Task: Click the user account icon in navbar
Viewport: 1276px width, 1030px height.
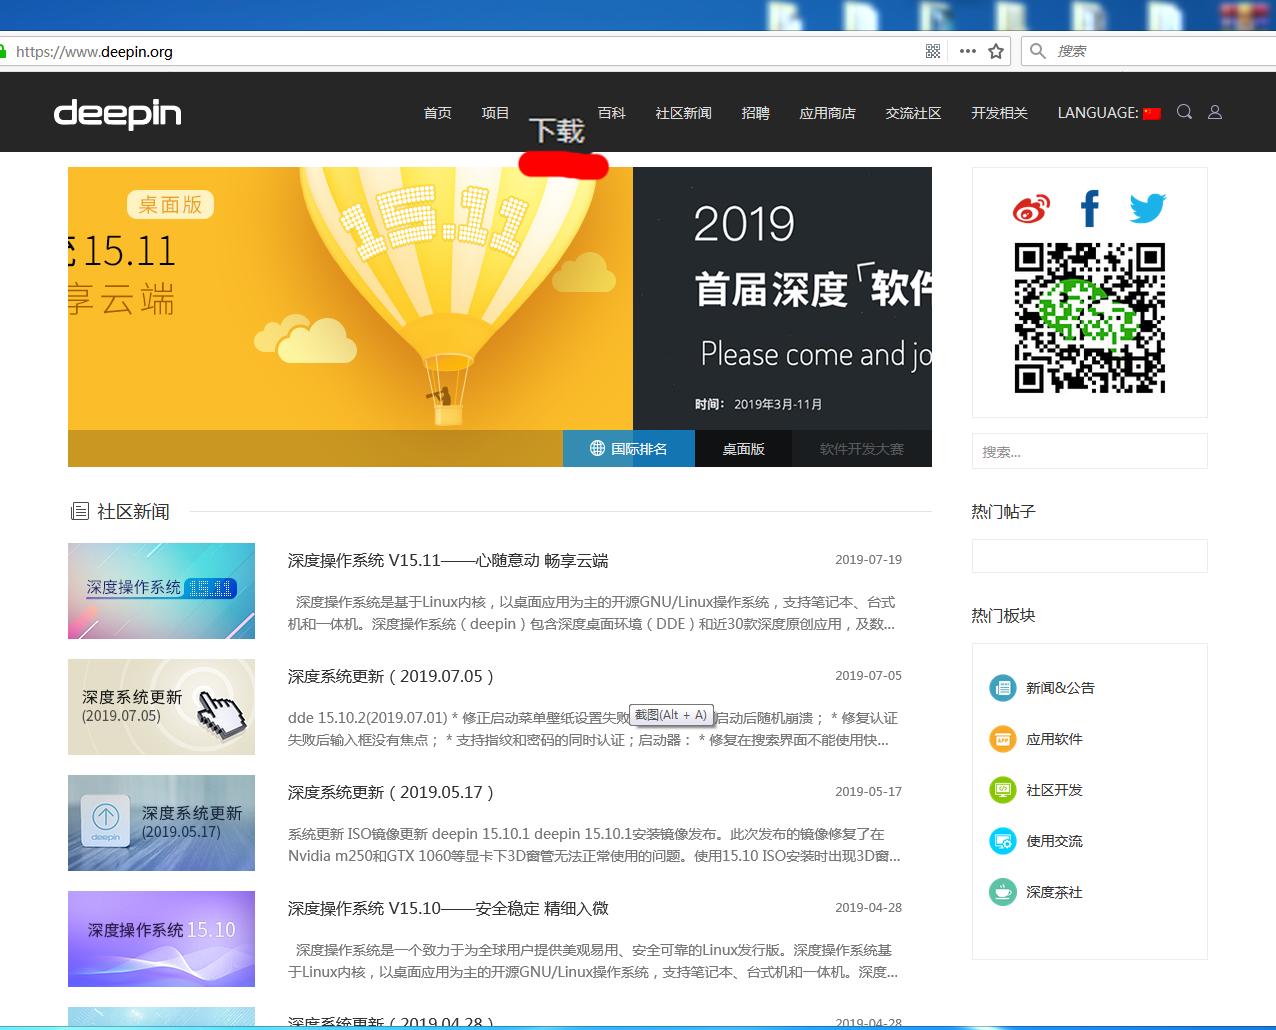Action: click(1214, 112)
